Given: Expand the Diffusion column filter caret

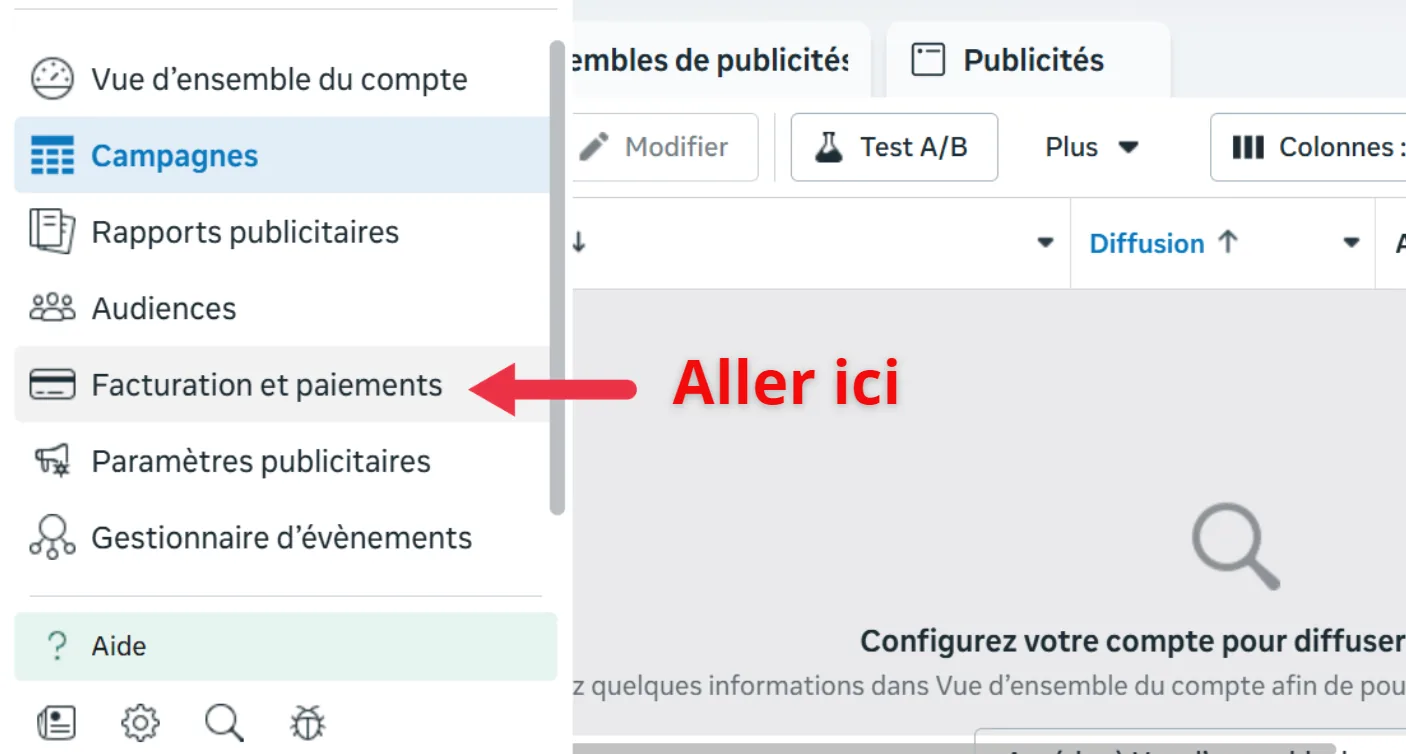Looking at the screenshot, I should pos(1352,243).
